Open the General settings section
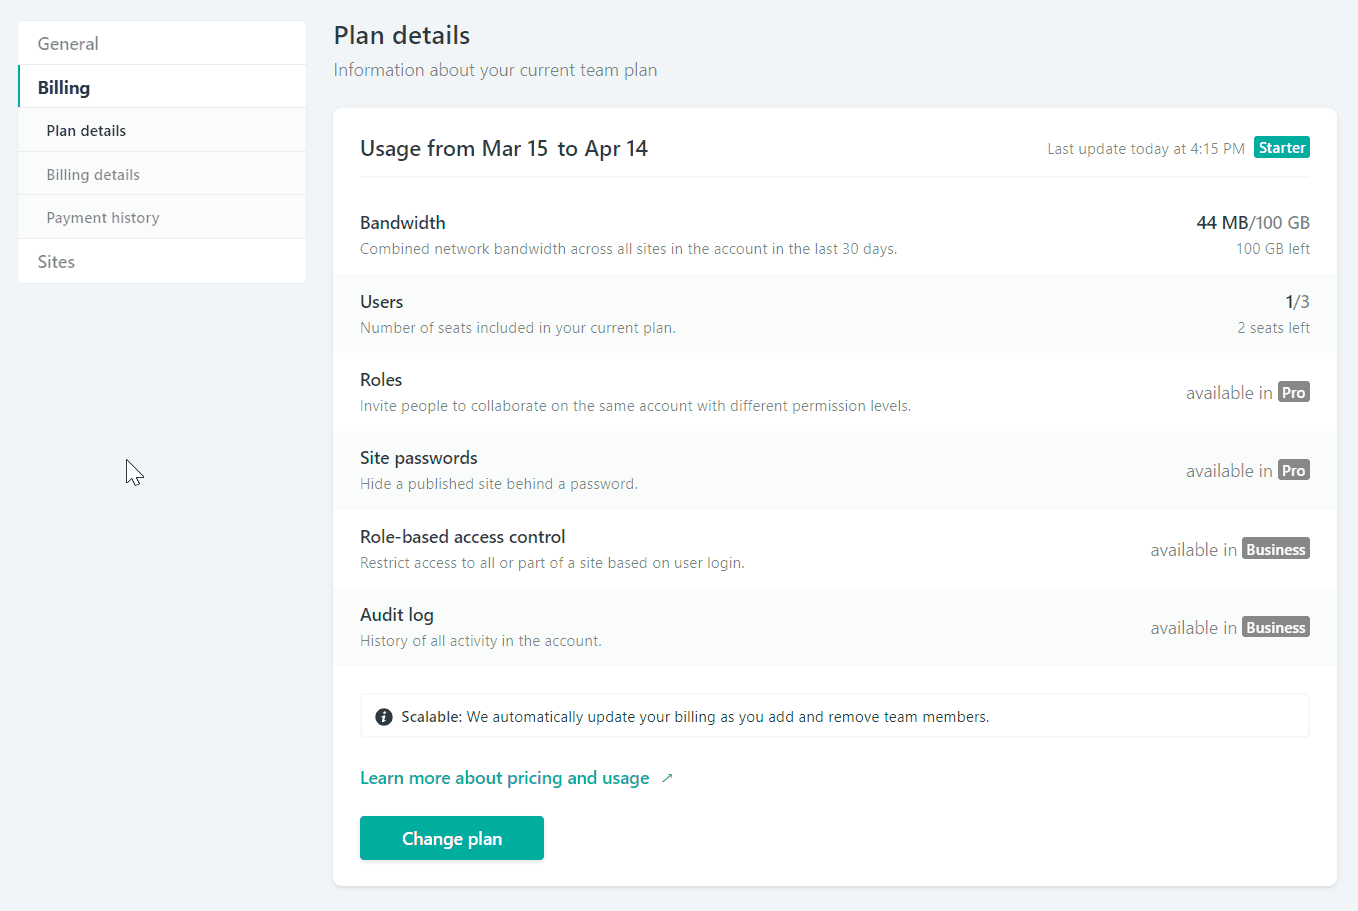Viewport: 1358px width, 911px height. point(68,44)
